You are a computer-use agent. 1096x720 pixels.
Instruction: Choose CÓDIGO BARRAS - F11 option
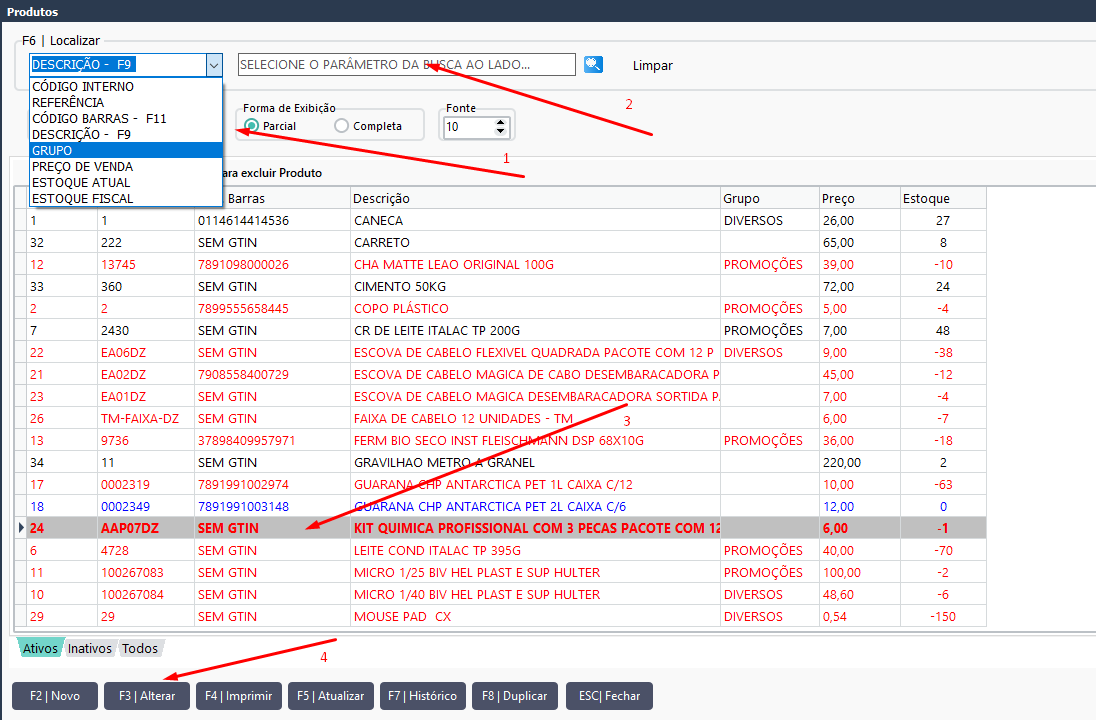point(126,119)
